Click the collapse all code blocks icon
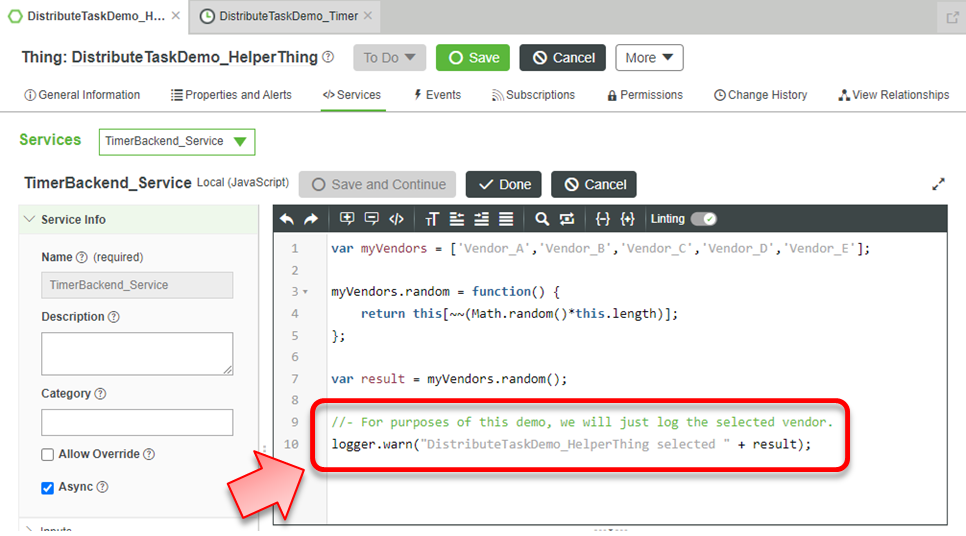This screenshot has height=536, width=966. tap(603, 219)
